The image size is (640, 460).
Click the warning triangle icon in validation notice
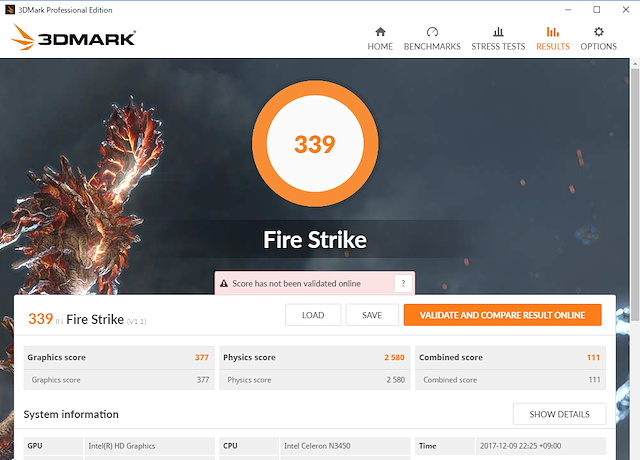pos(224,283)
